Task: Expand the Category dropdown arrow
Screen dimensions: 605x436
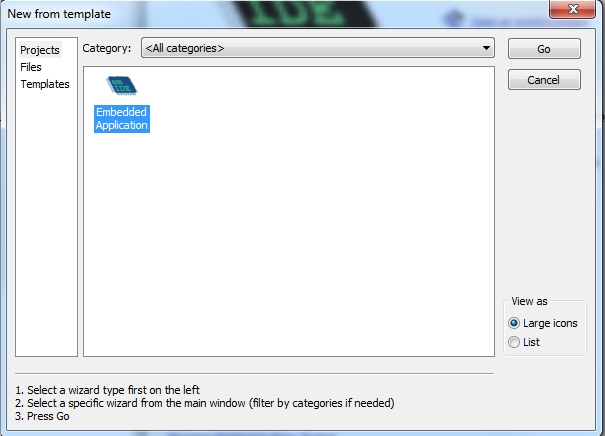Action: [x=487, y=48]
